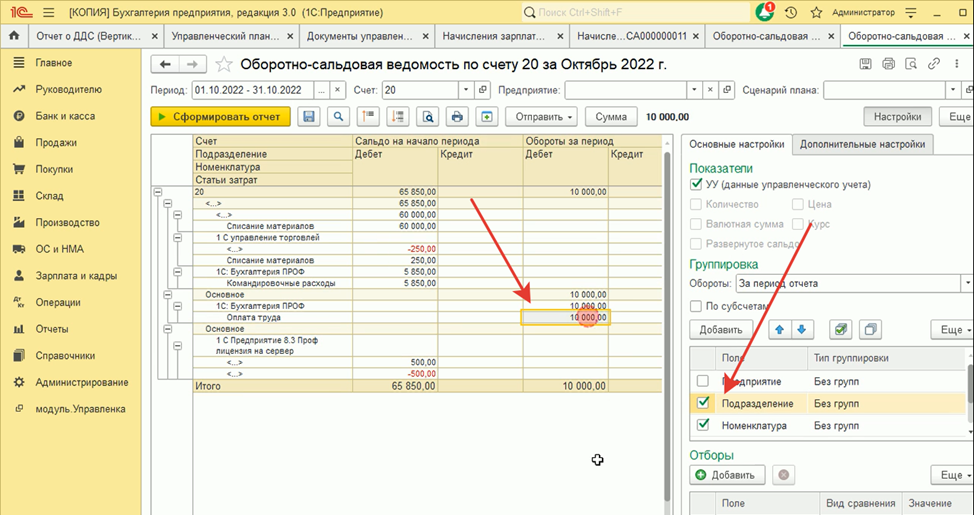Go to the home page tab
Screen dimensions: 974x515
point(14,36)
